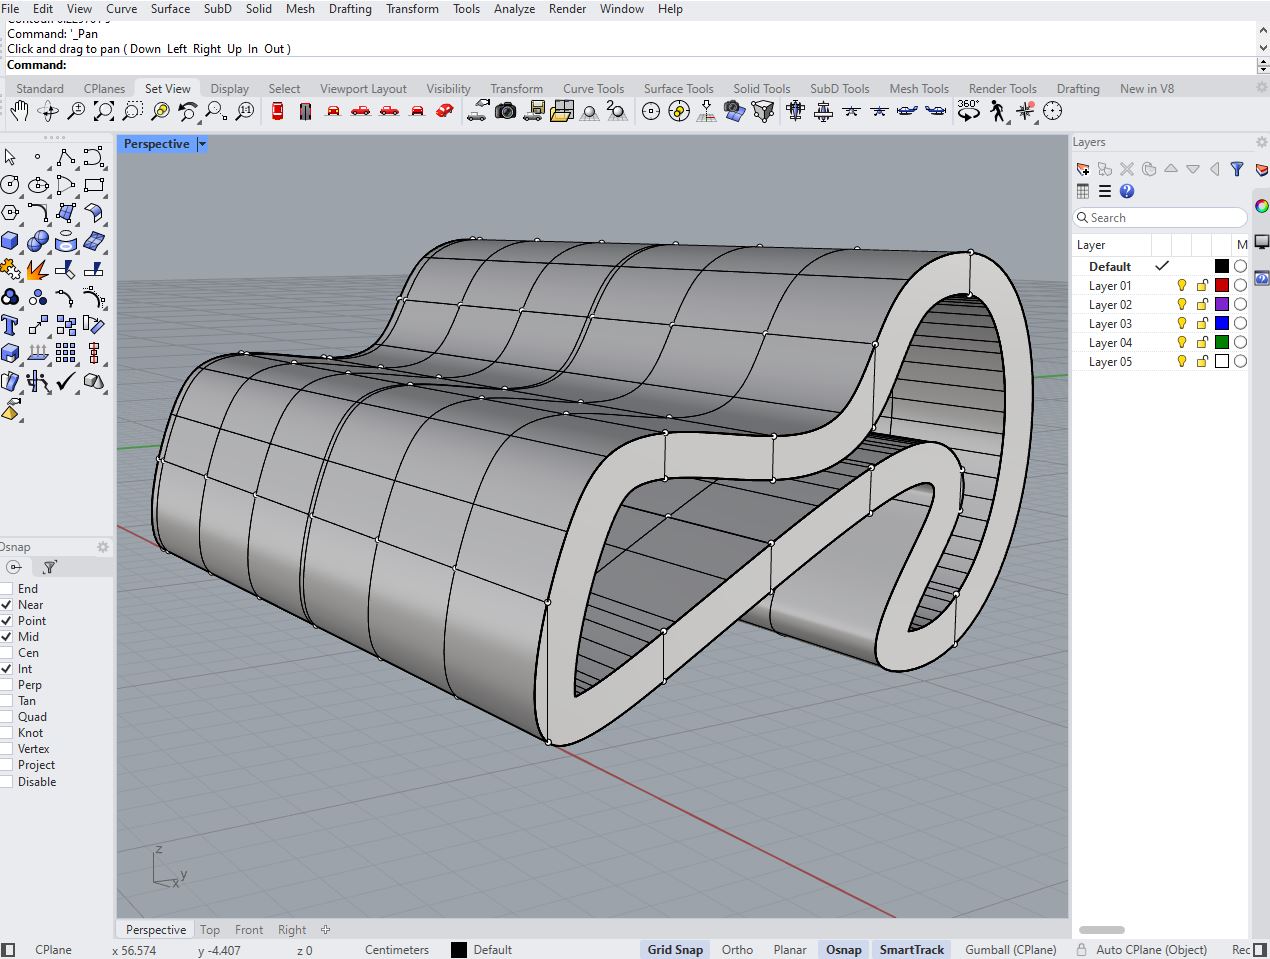Screen dimensions: 1270x959
Task: Choose the Circle drawing tool
Action: (x=10, y=185)
